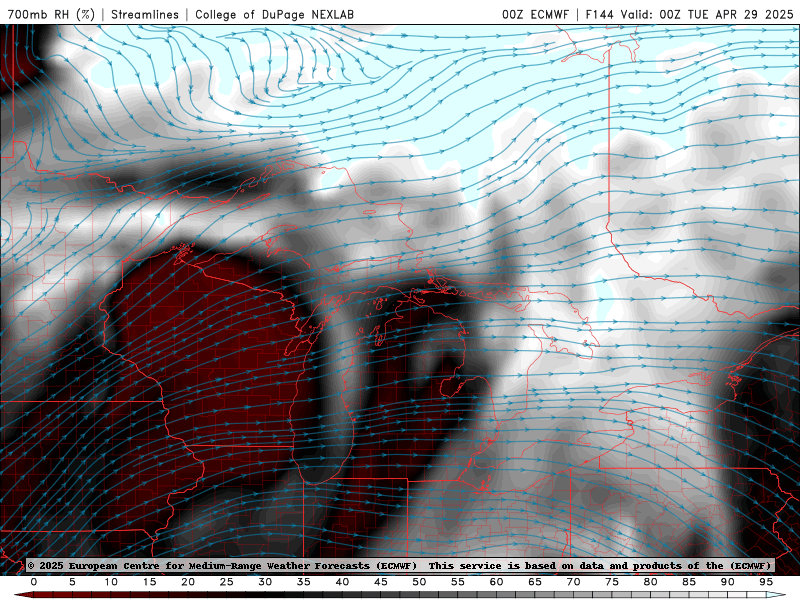Screen dimensions: 800x600
Task: Select the "90" color scale label
Action: point(728,582)
